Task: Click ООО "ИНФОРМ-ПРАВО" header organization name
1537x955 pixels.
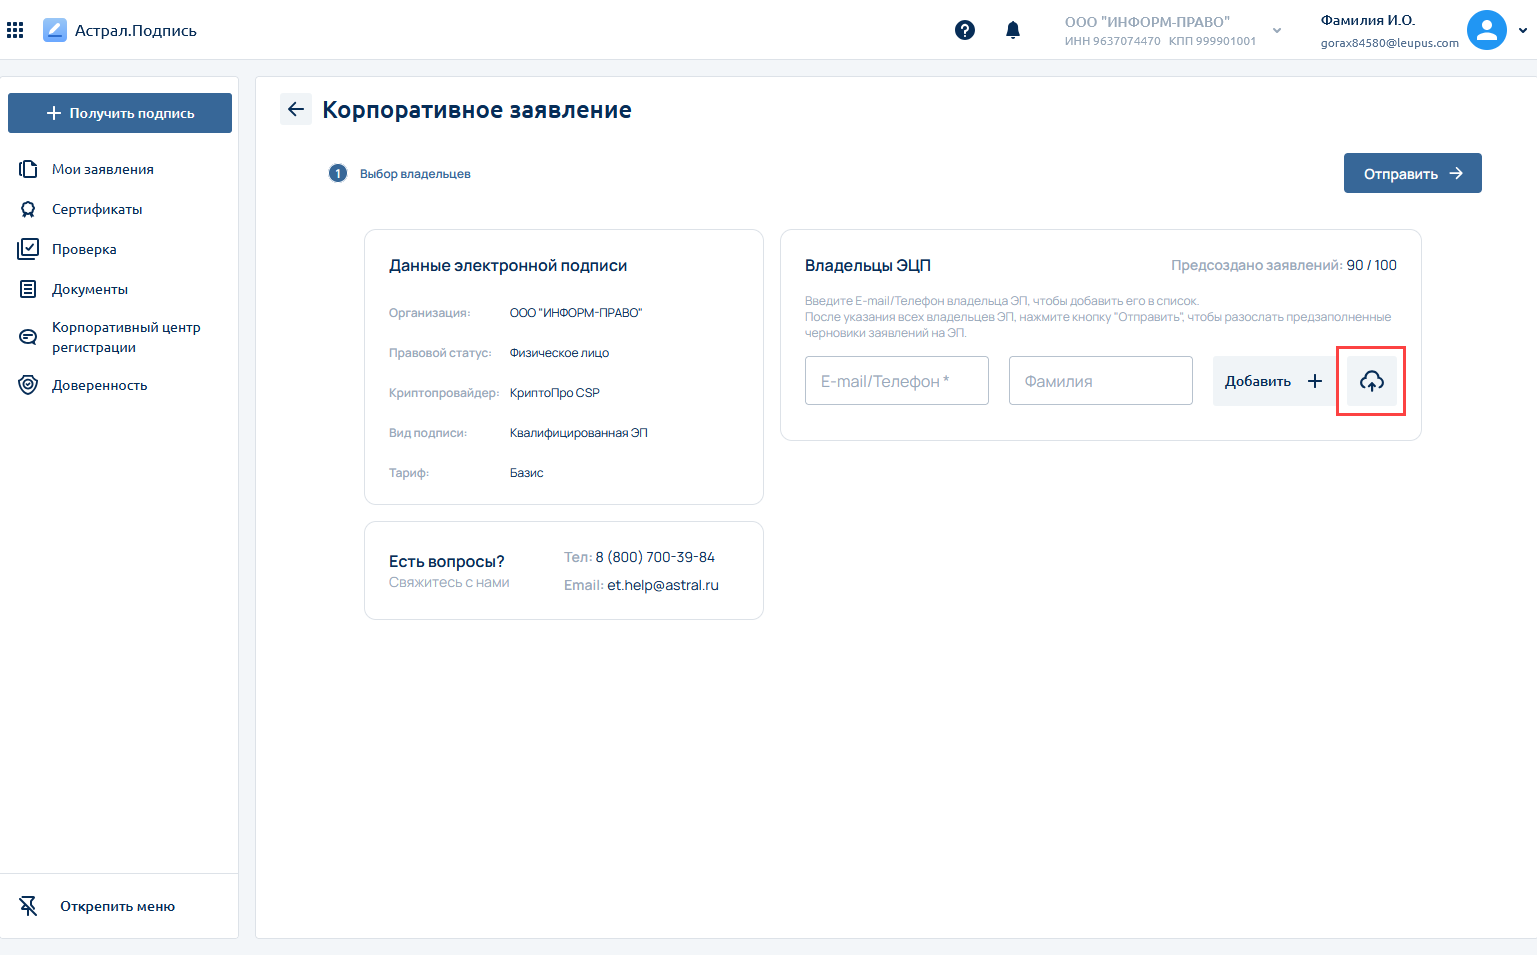Action: click(x=1147, y=21)
